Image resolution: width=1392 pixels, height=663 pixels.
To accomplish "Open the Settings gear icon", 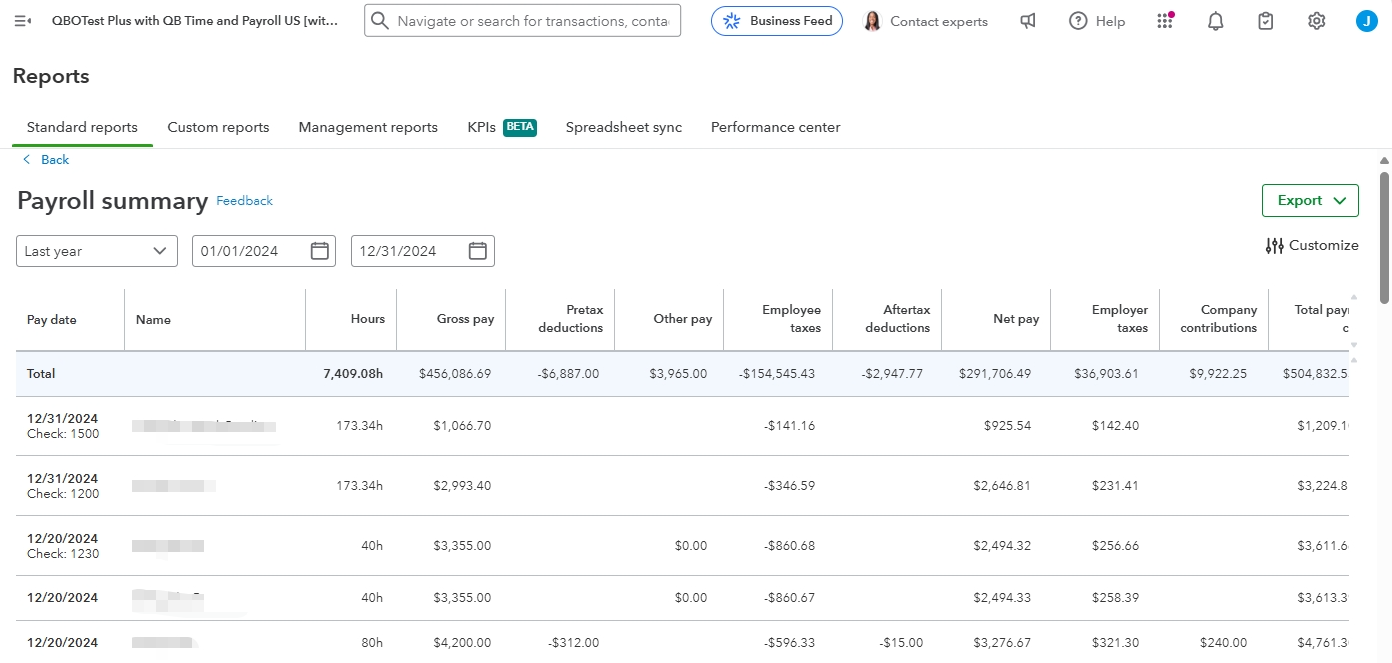I will point(1317,21).
